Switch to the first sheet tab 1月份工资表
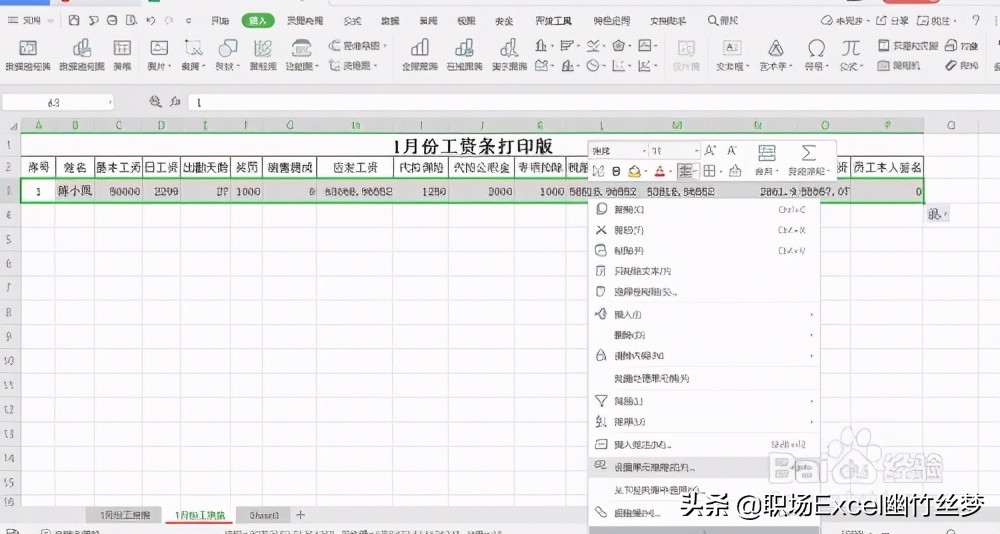 tap(124, 514)
